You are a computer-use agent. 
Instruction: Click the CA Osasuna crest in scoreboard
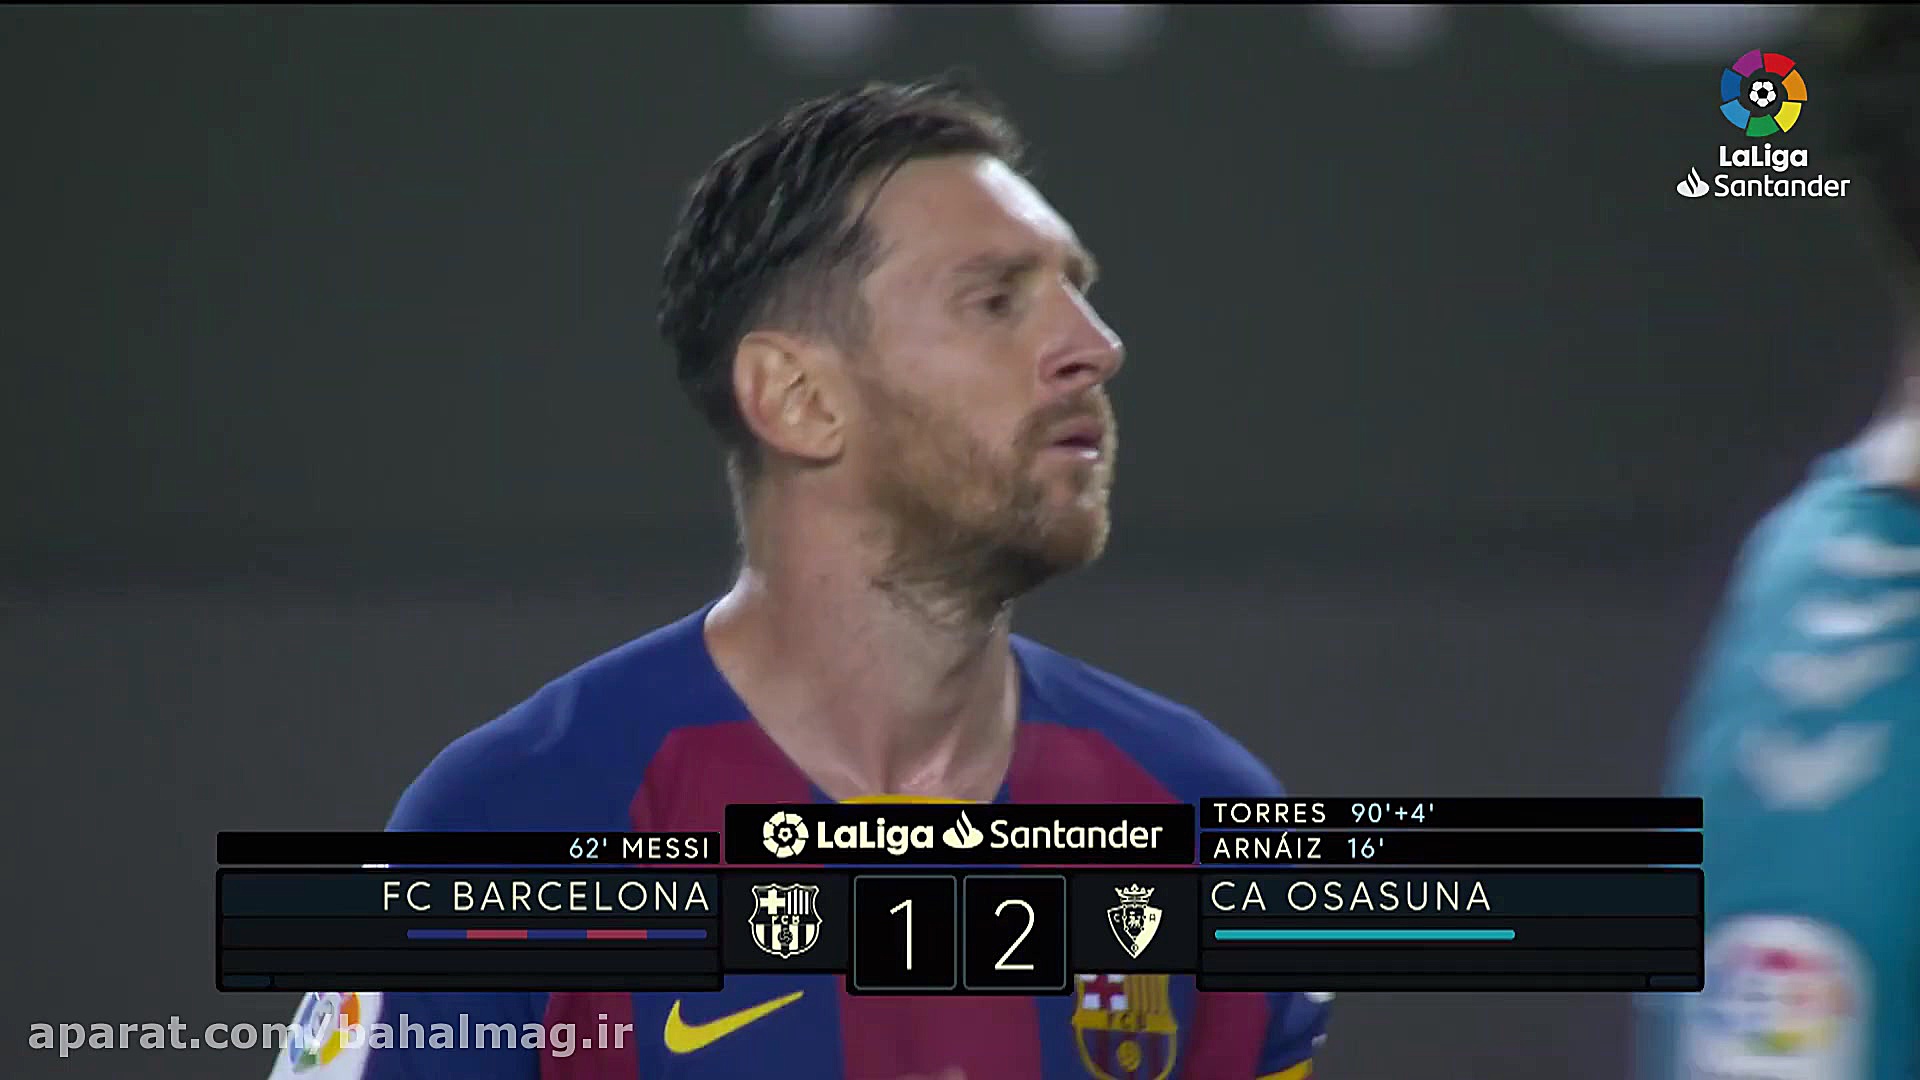[x=1134, y=920]
